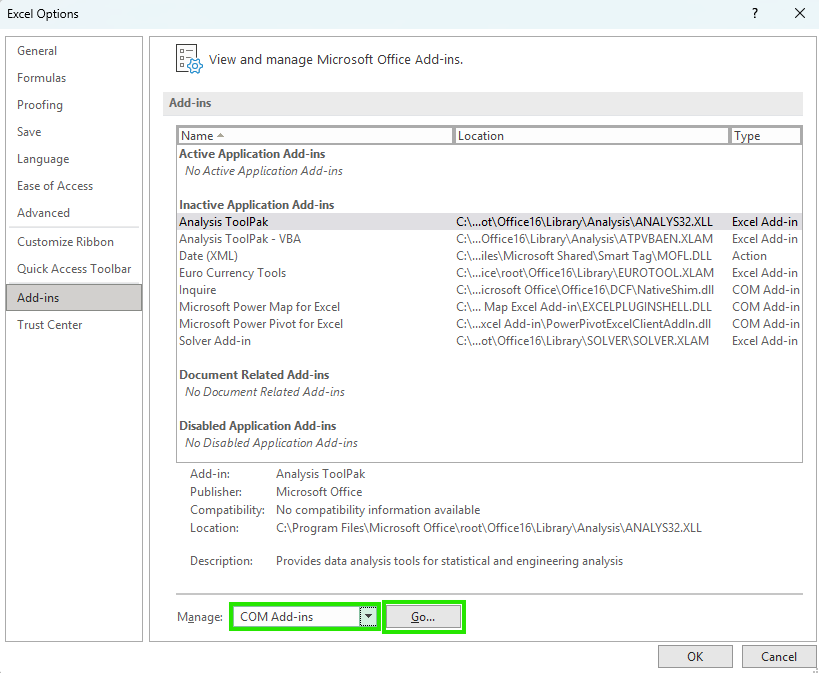Screen dimensions: 819x673
Task: Click the Document Related Add-ins heading
Action: (254, 375)
